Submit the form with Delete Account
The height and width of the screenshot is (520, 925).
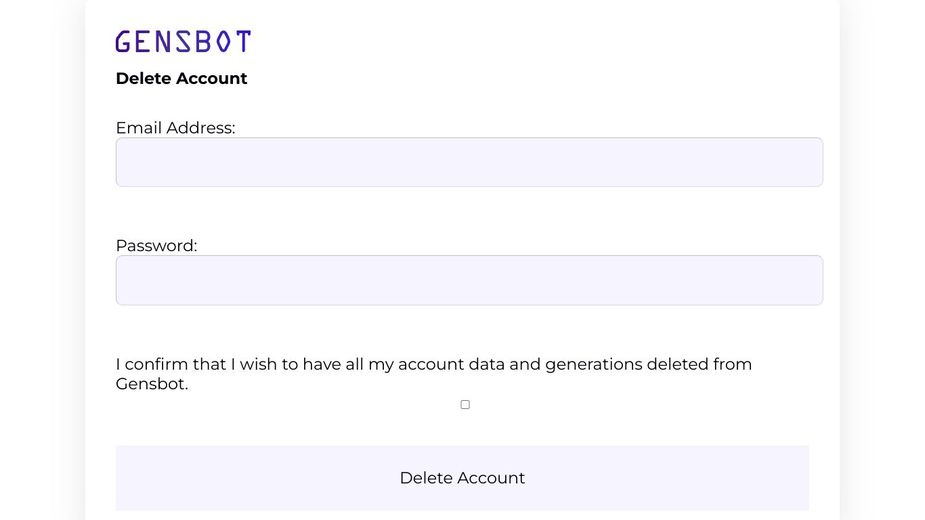click(x=462, y=478)
